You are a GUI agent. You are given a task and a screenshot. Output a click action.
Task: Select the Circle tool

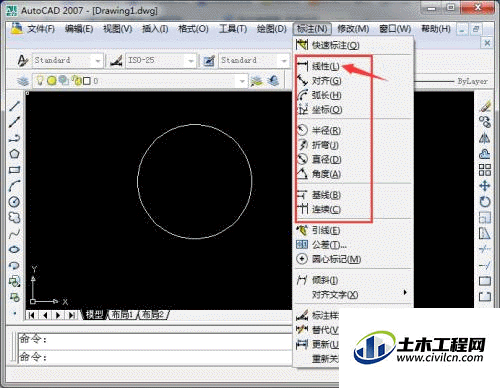14,202
